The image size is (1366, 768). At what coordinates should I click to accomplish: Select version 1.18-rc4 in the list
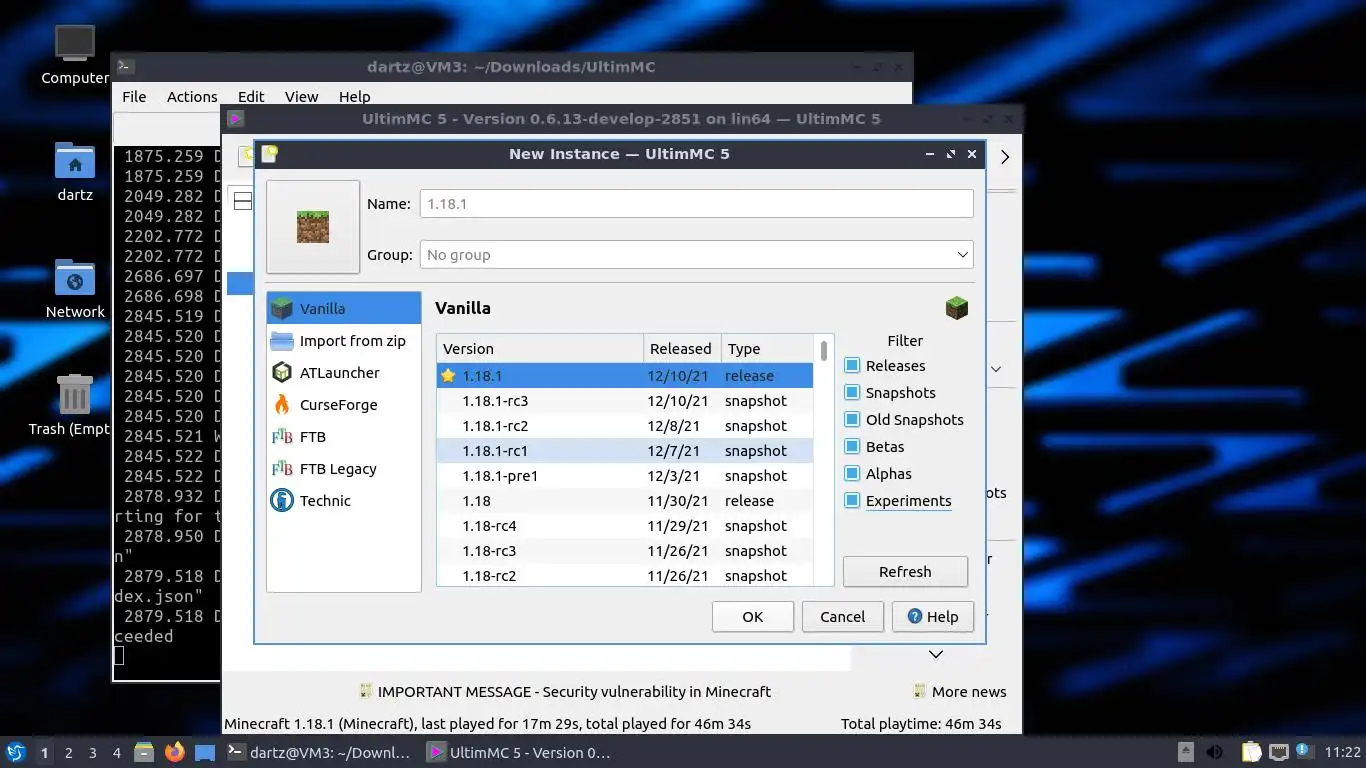(x=625, y=526)
